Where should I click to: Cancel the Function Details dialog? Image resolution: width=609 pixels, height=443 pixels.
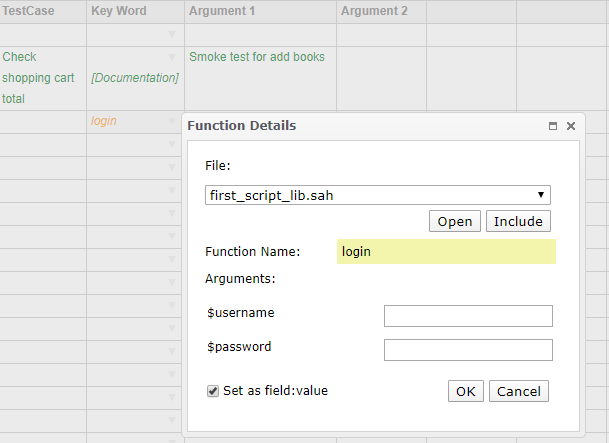[519, 391]
